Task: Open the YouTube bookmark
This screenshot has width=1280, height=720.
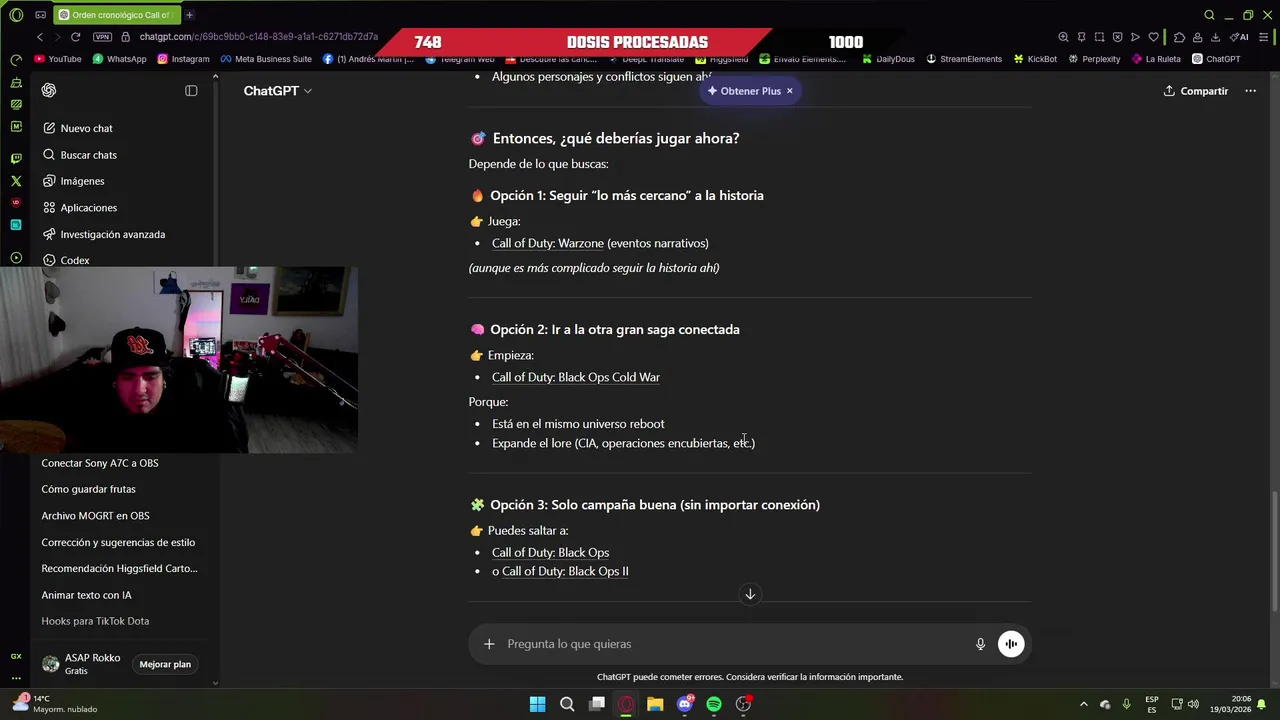Action: [x=58, y=59]
